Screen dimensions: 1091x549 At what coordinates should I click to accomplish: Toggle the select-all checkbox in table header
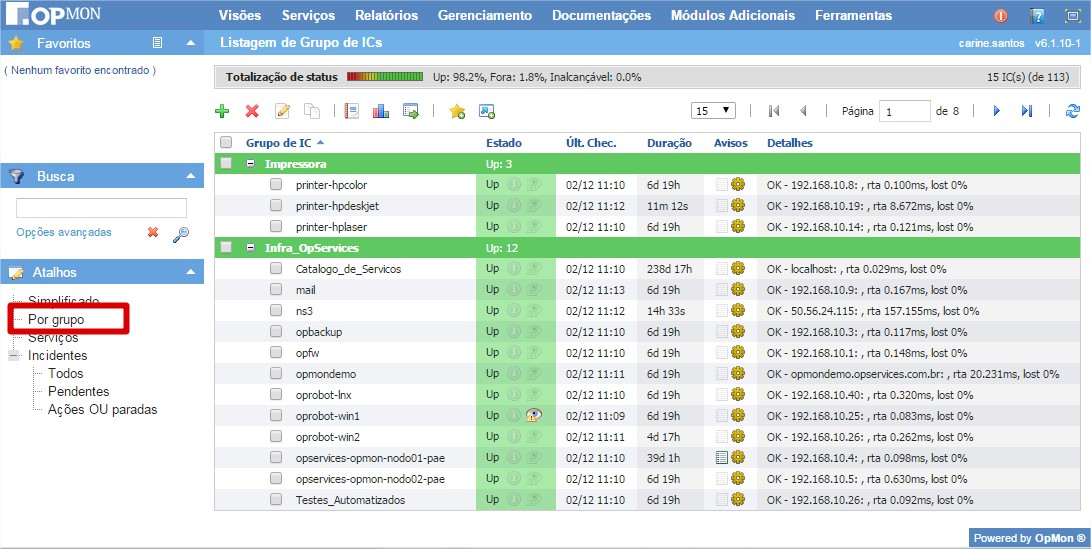coord(226,143)
